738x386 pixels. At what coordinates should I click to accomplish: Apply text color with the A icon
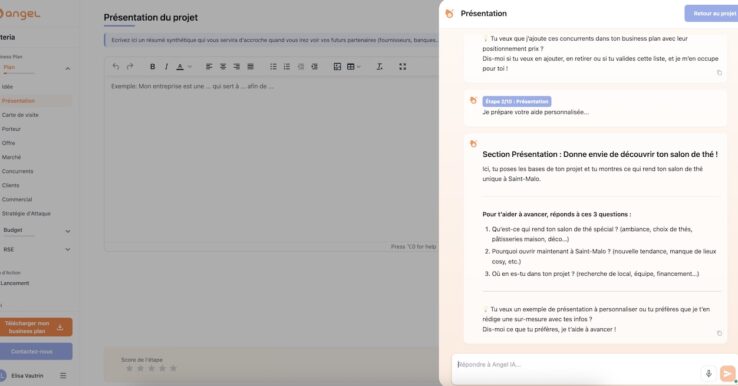click(180, 67)
